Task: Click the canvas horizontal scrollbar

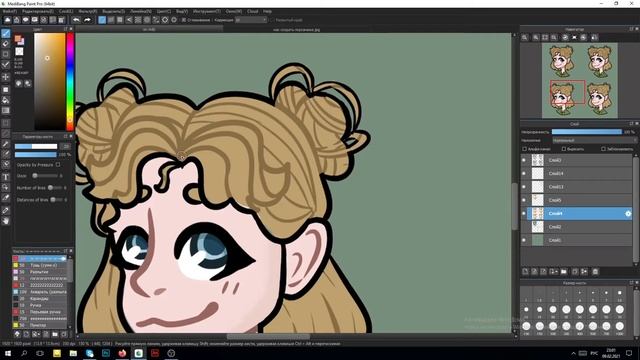Action: (268, 337)
